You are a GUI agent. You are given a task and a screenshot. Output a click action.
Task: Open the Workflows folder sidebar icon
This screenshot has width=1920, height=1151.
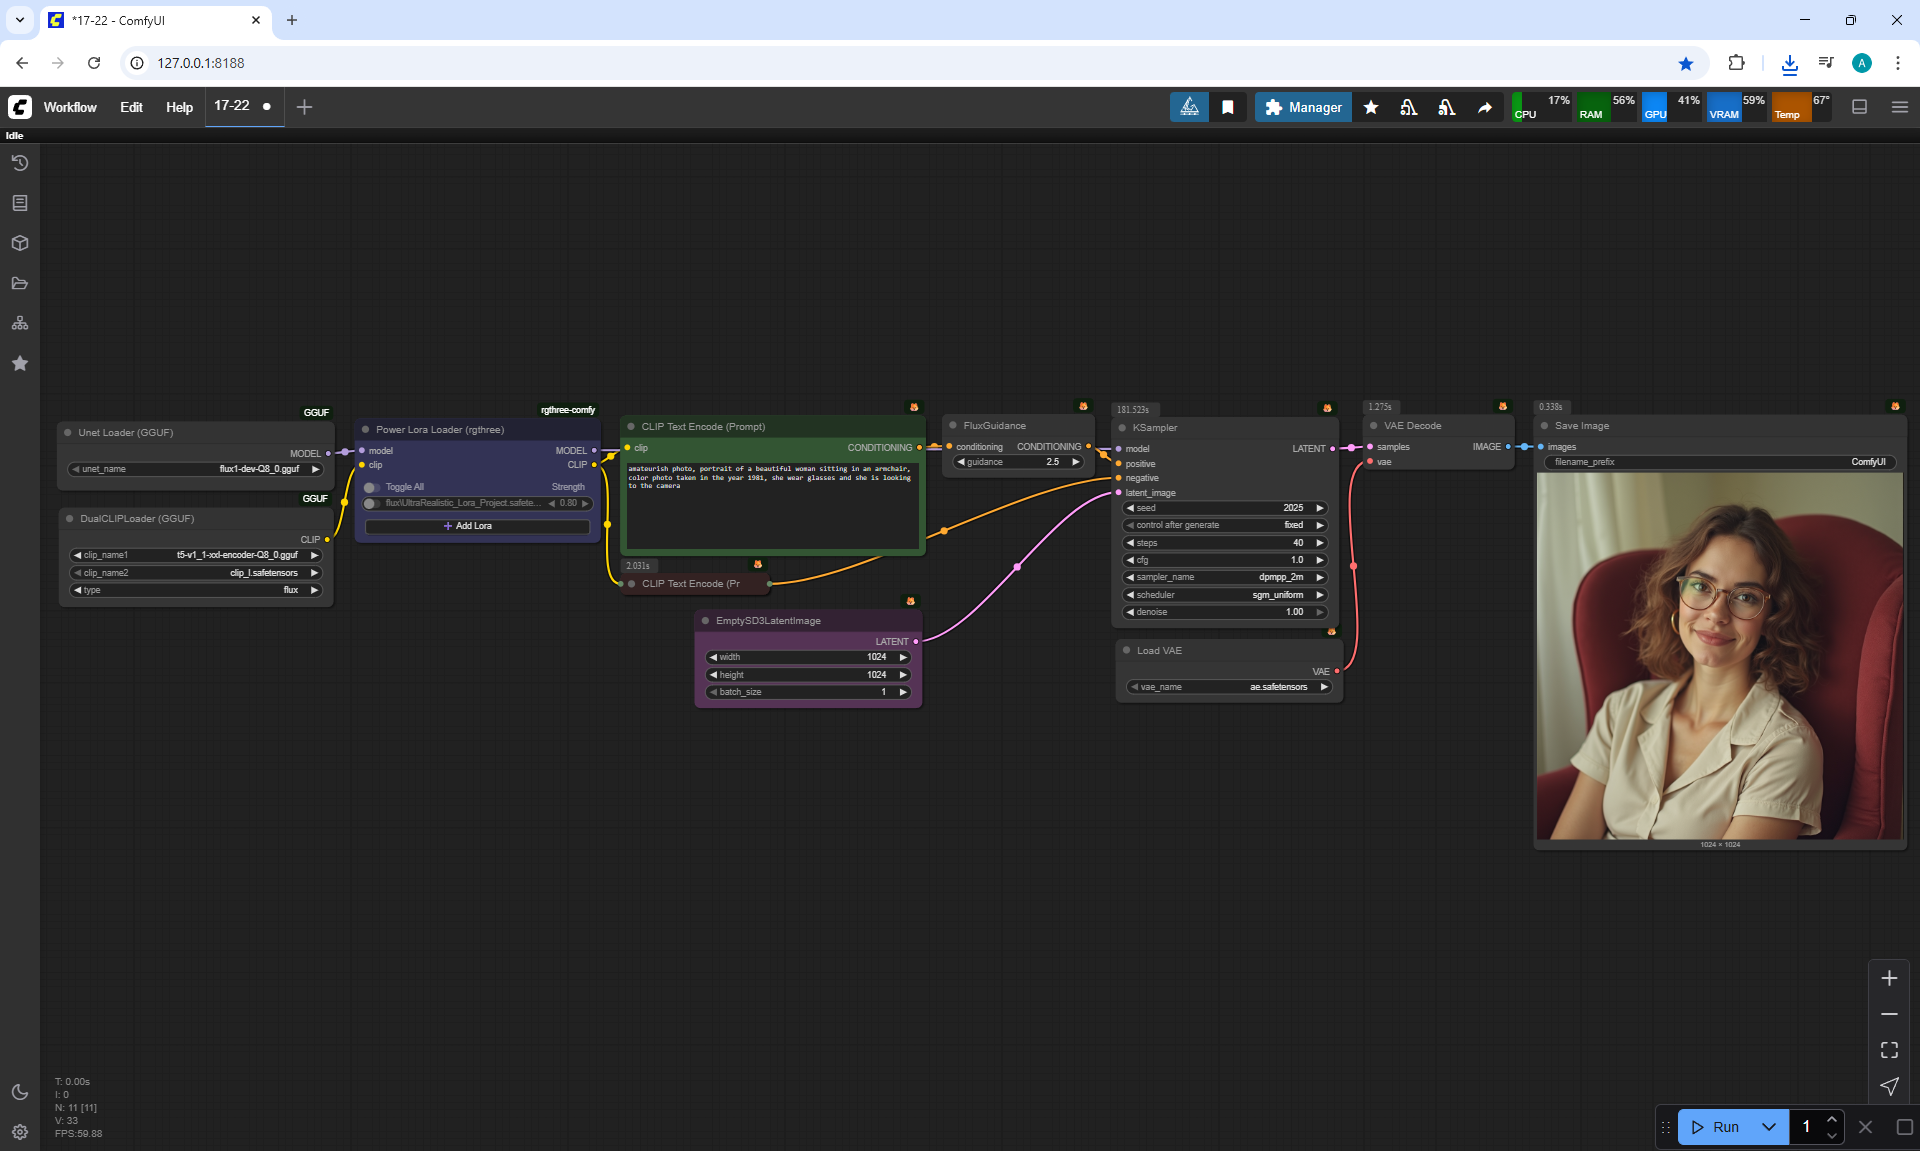click(x=20, y=283)
